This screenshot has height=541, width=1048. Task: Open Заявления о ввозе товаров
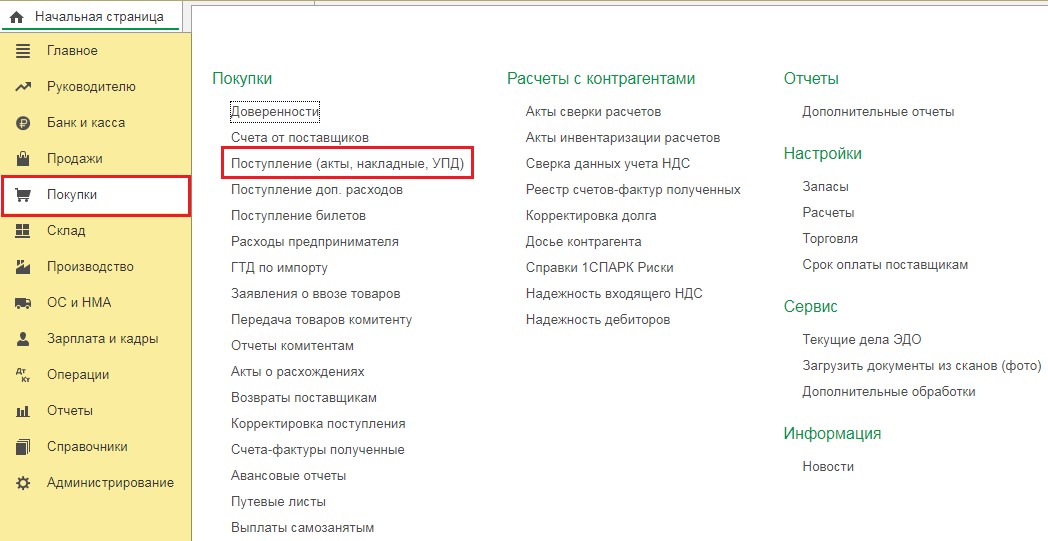315,294
